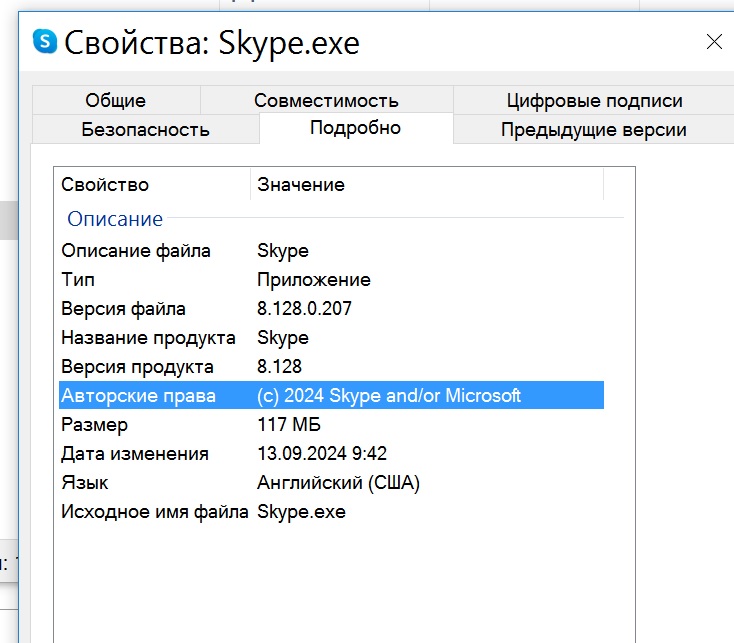Select the Подробно tab
This screenshot has height=643, width=734.
(x=356, y=128)
